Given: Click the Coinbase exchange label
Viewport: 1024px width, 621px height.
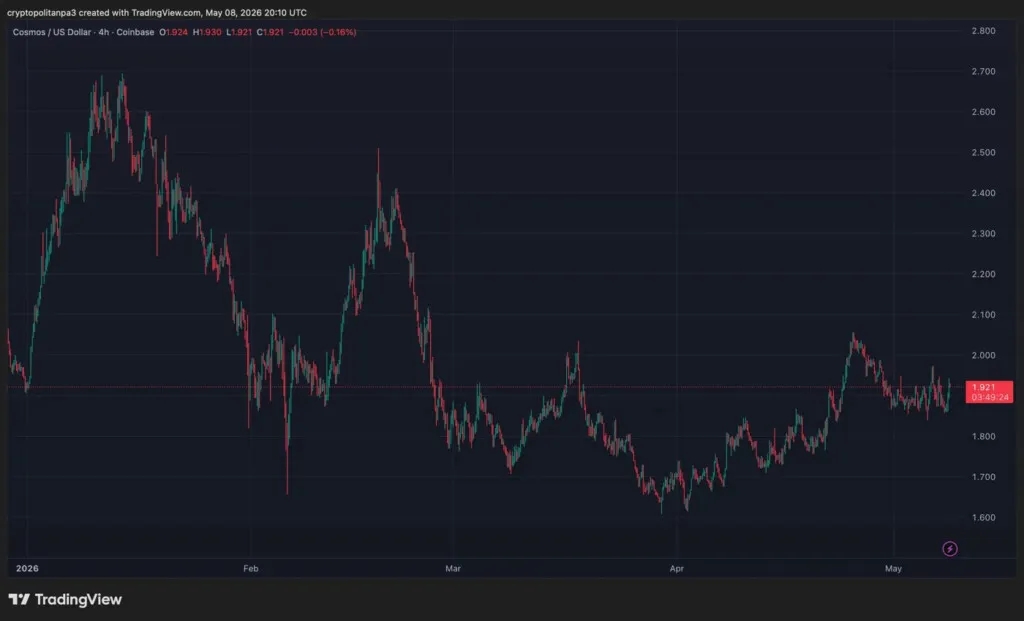Looking at the screenshot, I should pos(135,32).
